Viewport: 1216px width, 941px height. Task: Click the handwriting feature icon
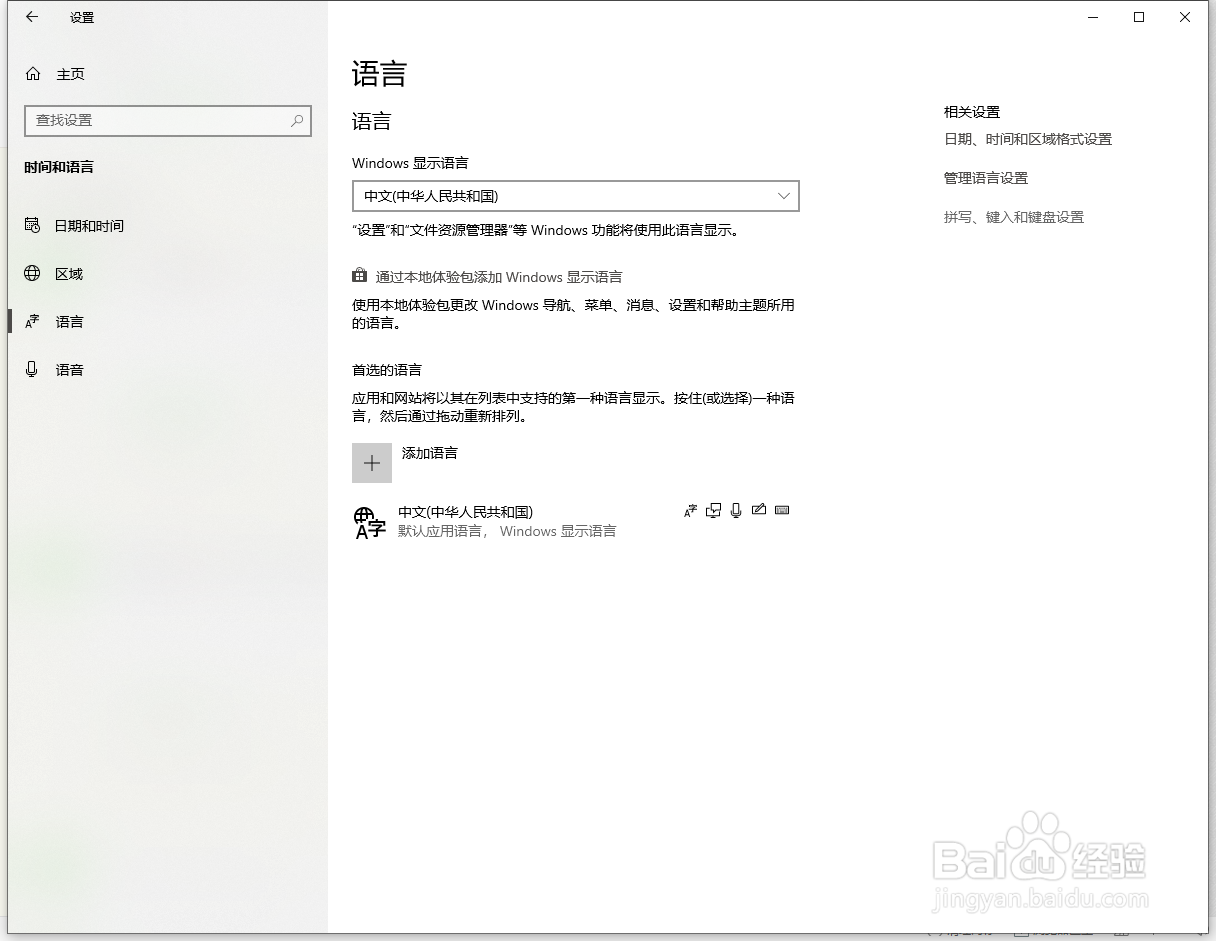pos(759,510)
